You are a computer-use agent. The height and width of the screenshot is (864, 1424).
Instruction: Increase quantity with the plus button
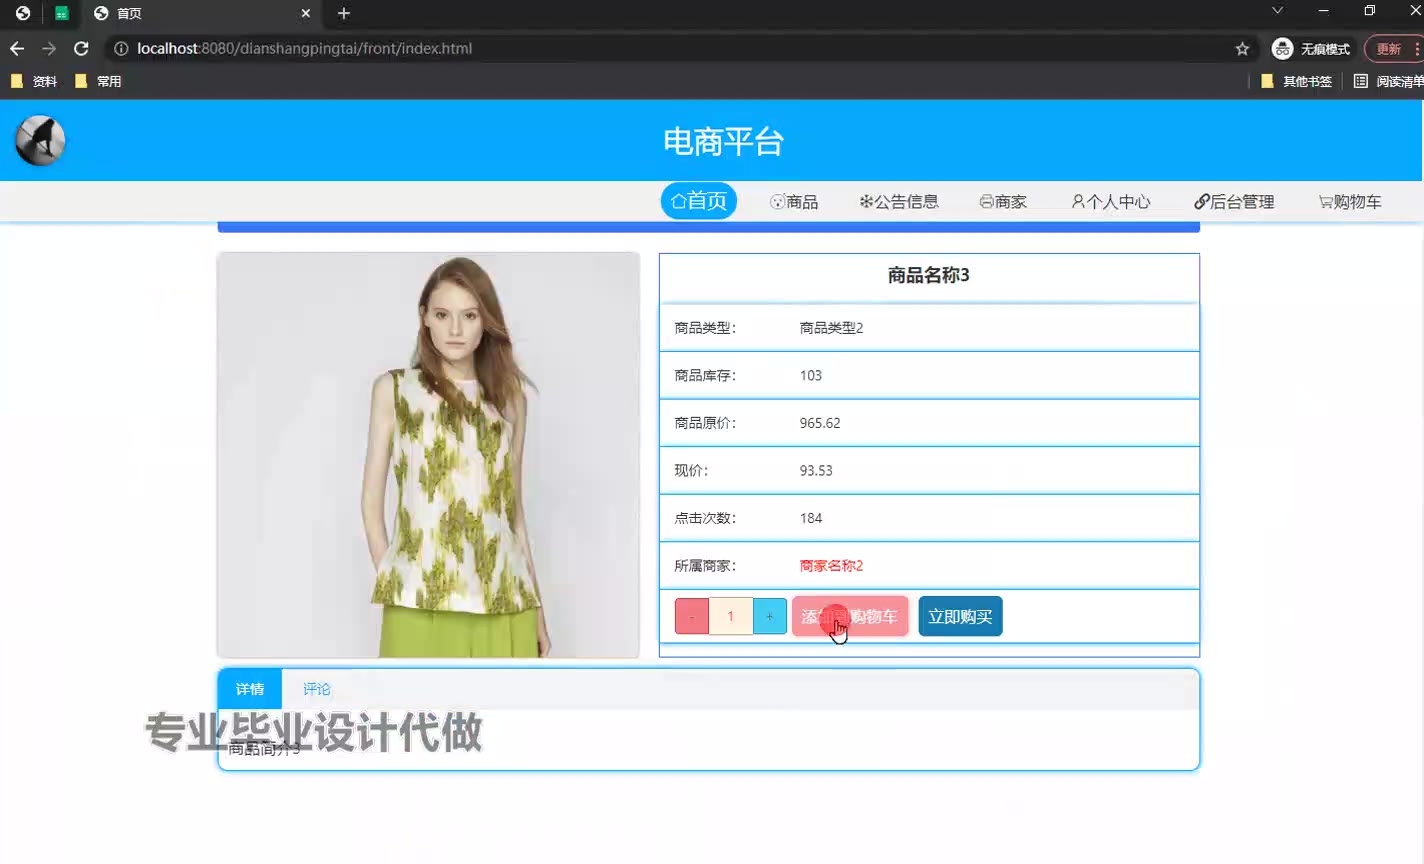pos(770,616)
